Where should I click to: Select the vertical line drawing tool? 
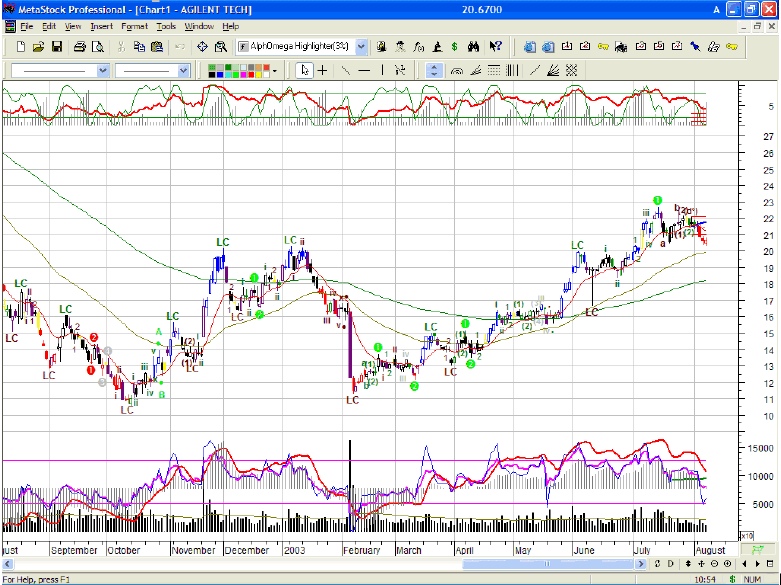(x=383, y=71)
